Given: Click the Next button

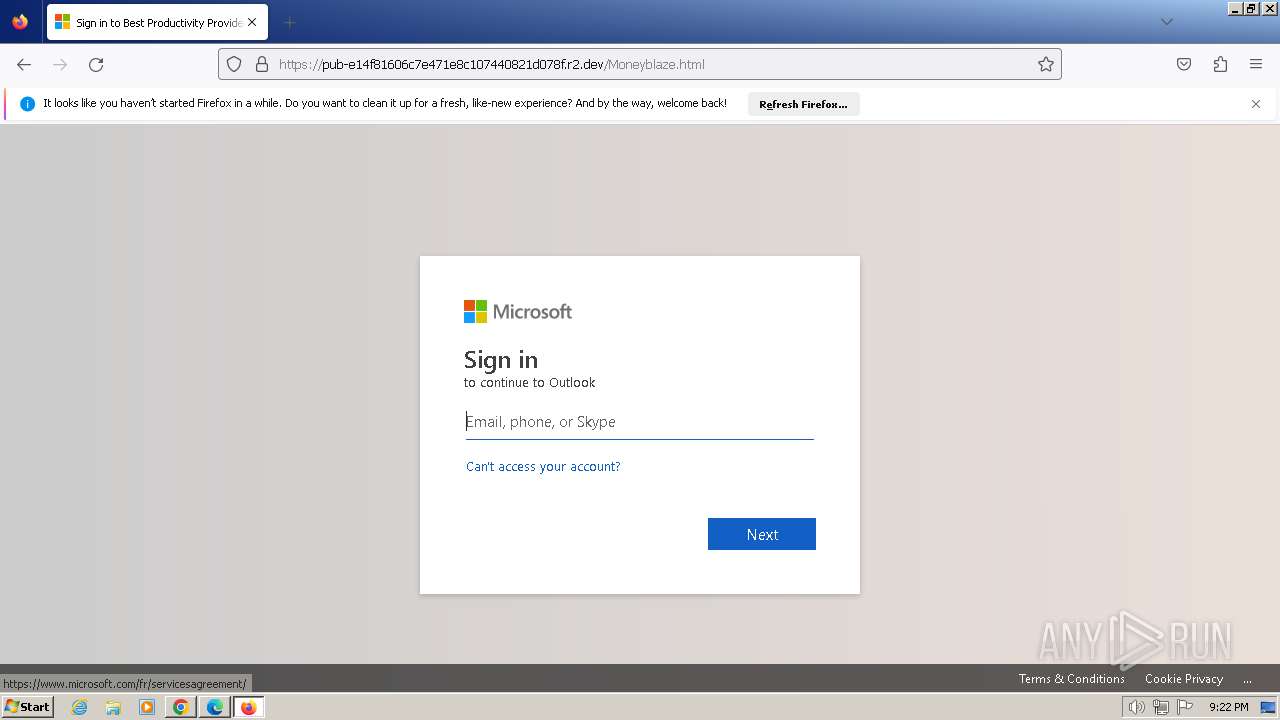Looking at the screenshot, I should [762, 534].
